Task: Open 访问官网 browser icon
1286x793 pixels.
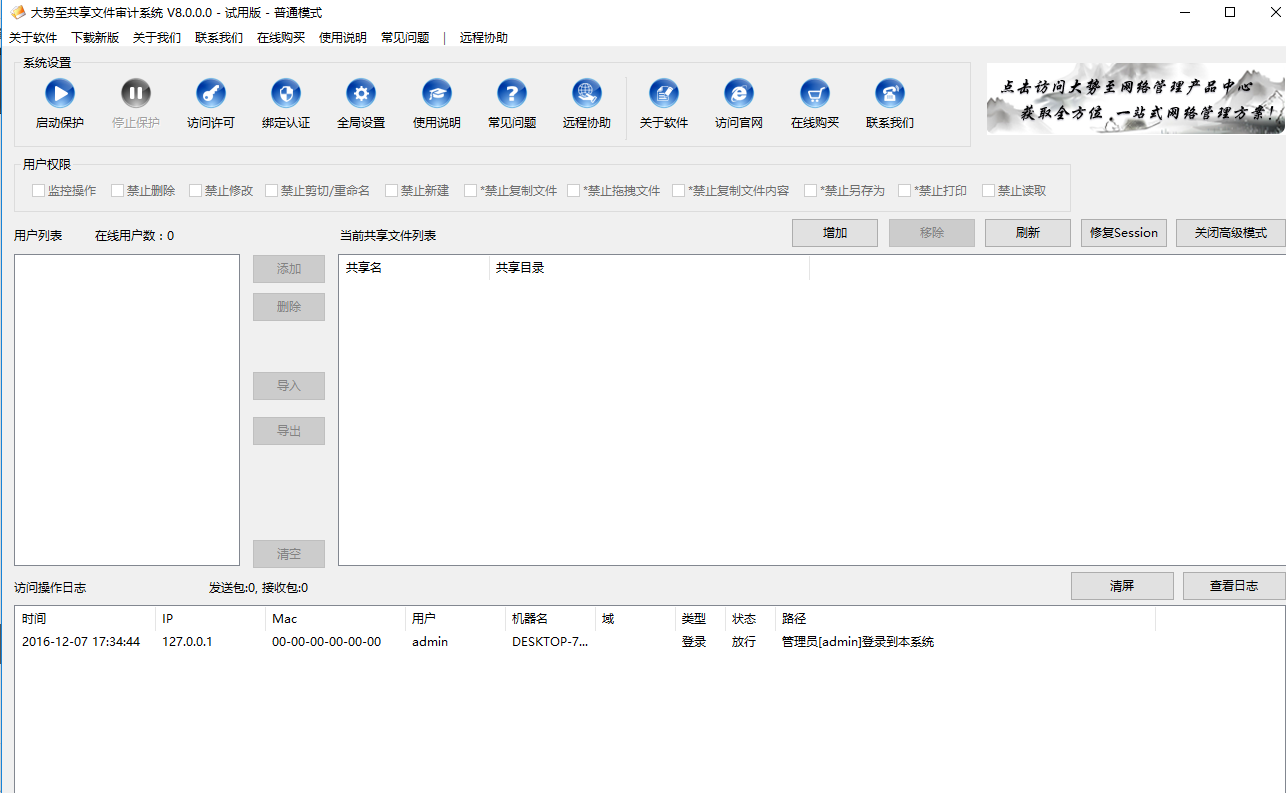Action: (739, 94)
